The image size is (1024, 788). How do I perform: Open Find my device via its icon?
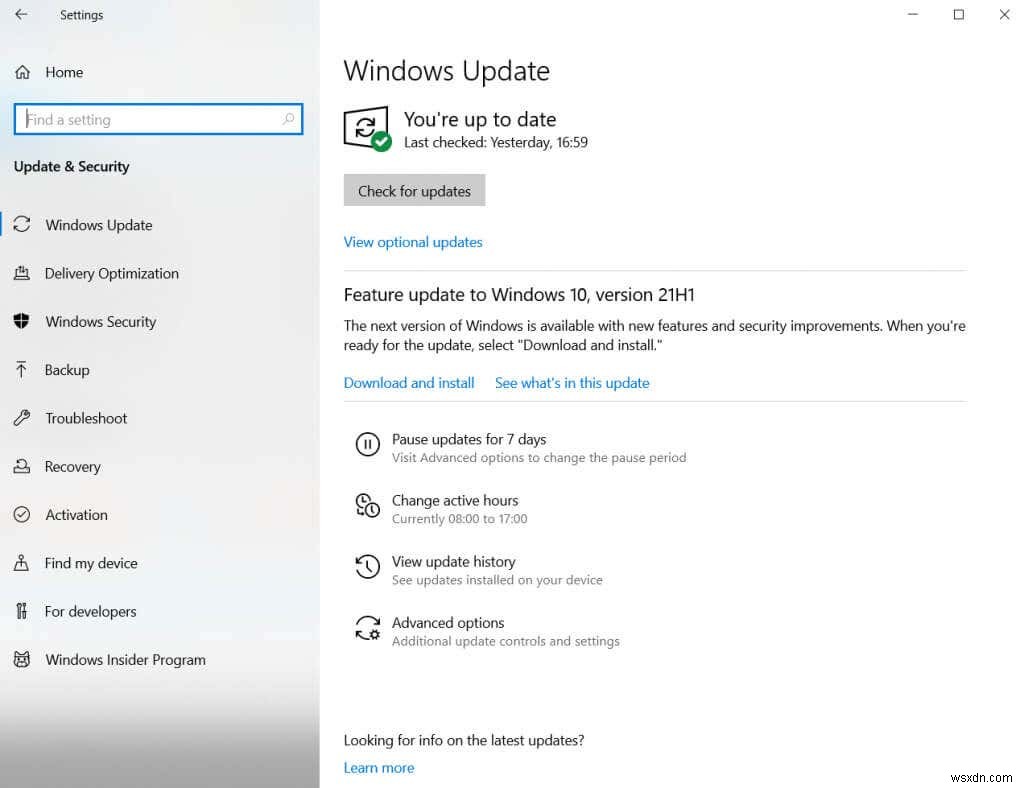[x=22, y=563]
